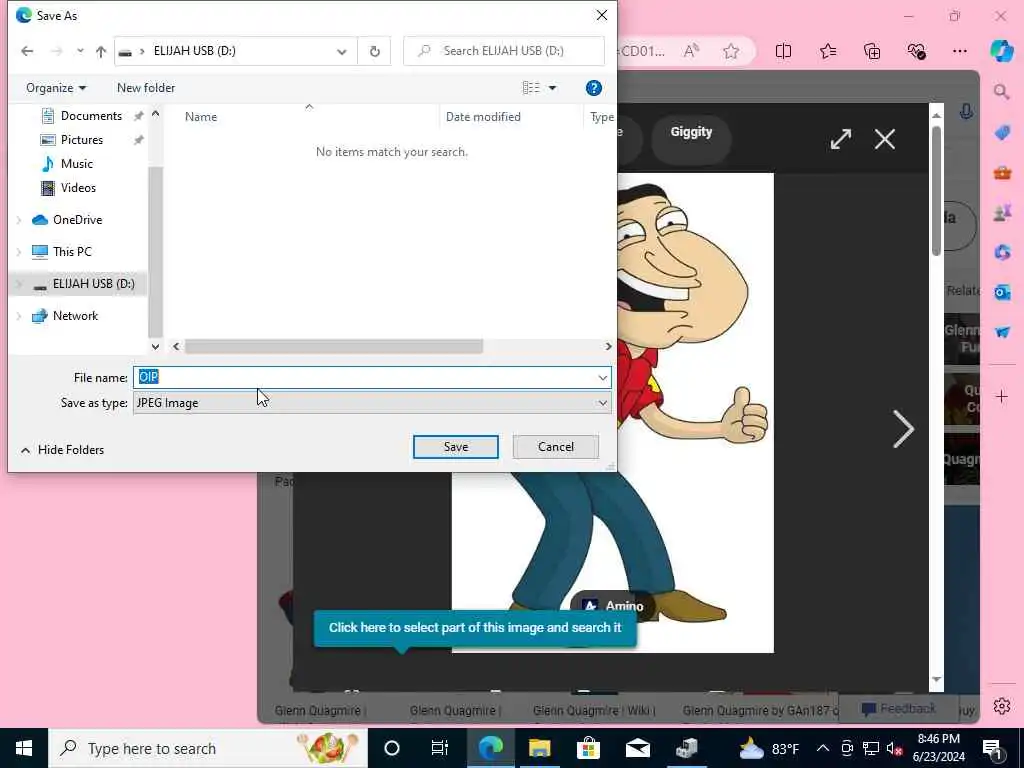Click visual search tooltip on image

point(475,628)
